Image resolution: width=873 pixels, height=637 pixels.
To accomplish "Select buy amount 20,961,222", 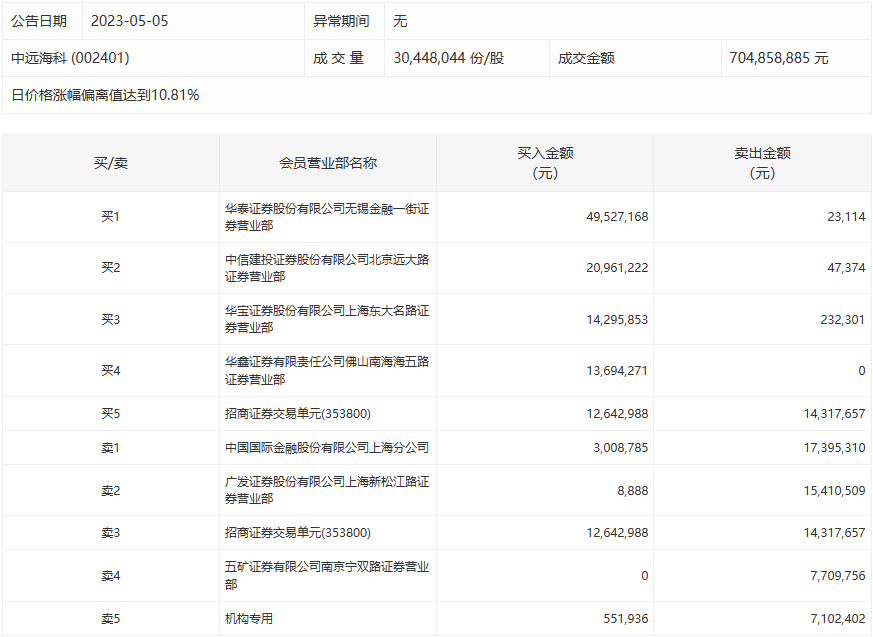I will tap(617, 268).
